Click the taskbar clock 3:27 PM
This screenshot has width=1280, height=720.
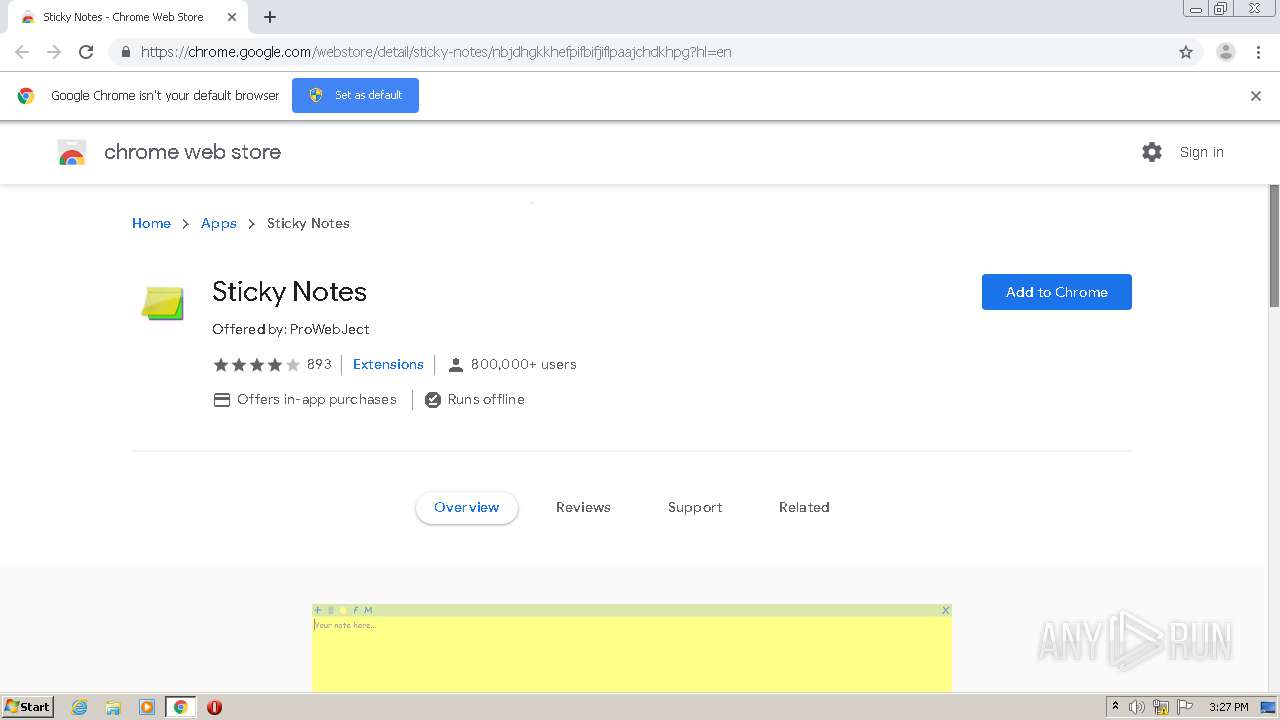pos(1228,707)
